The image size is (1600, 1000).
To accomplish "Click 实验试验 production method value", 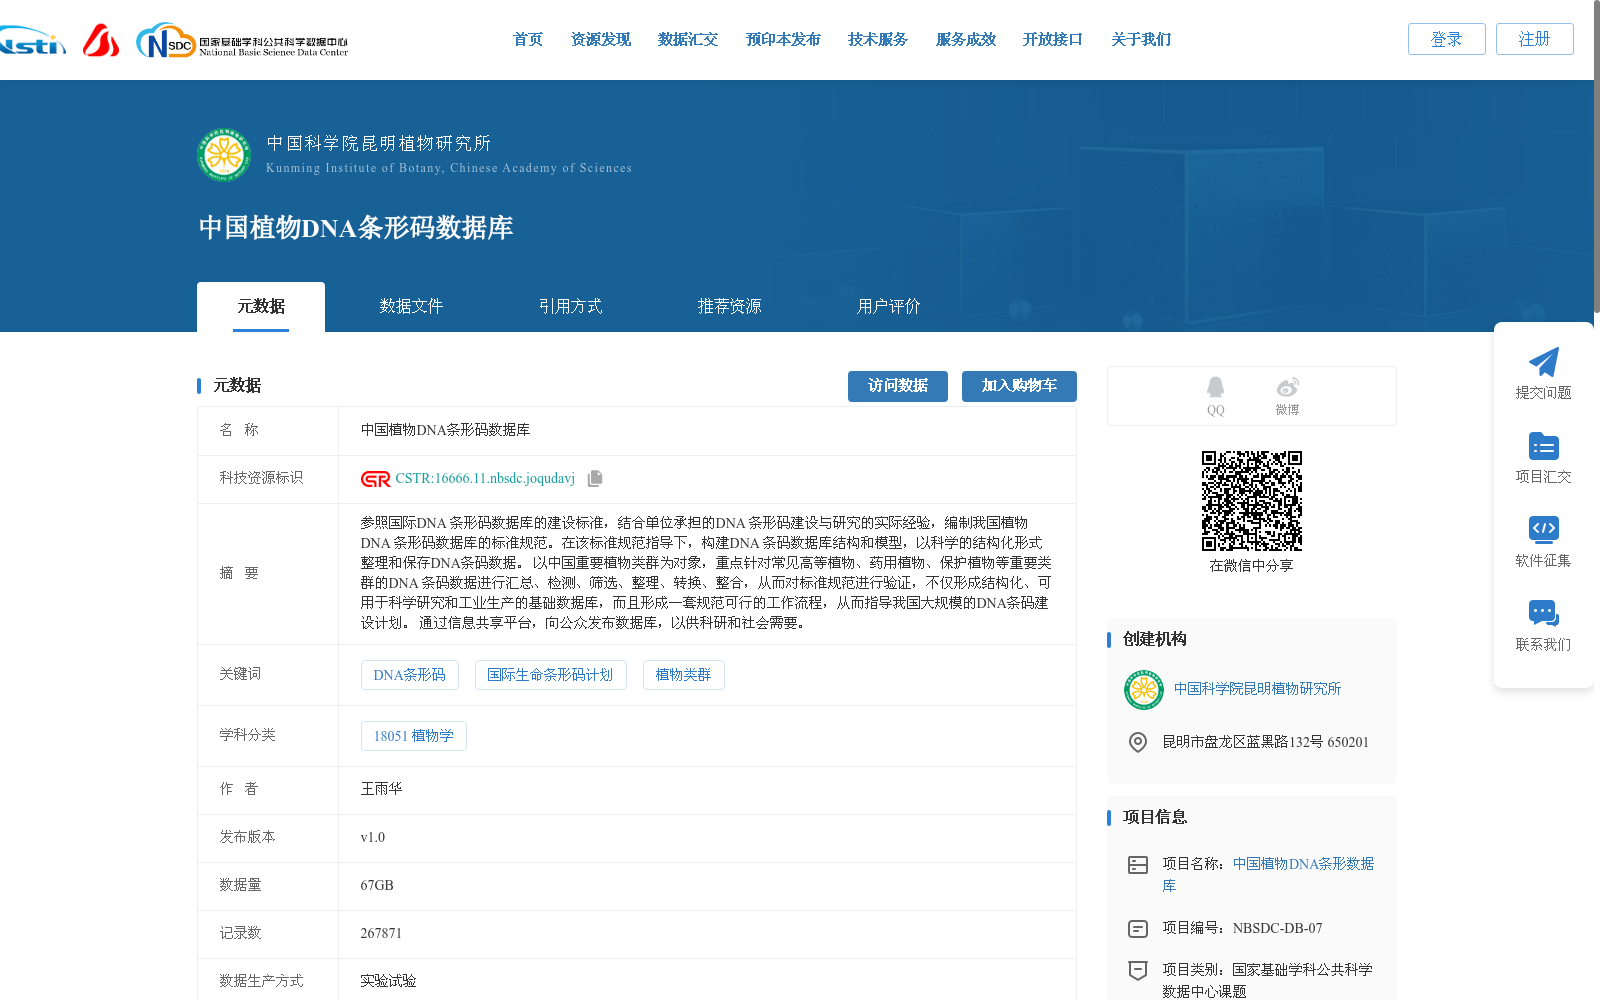I will click(x=388, y=982).
